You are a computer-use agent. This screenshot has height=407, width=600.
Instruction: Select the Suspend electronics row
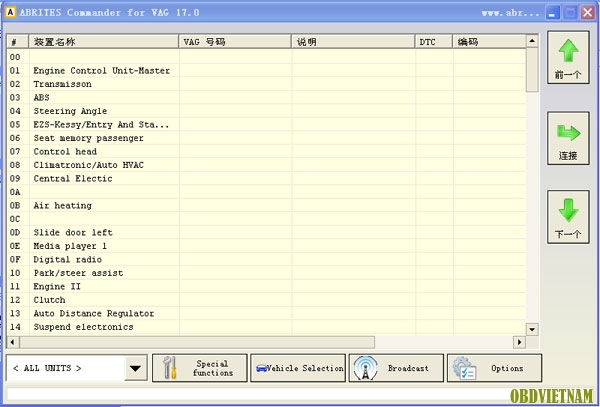point(266,327)
